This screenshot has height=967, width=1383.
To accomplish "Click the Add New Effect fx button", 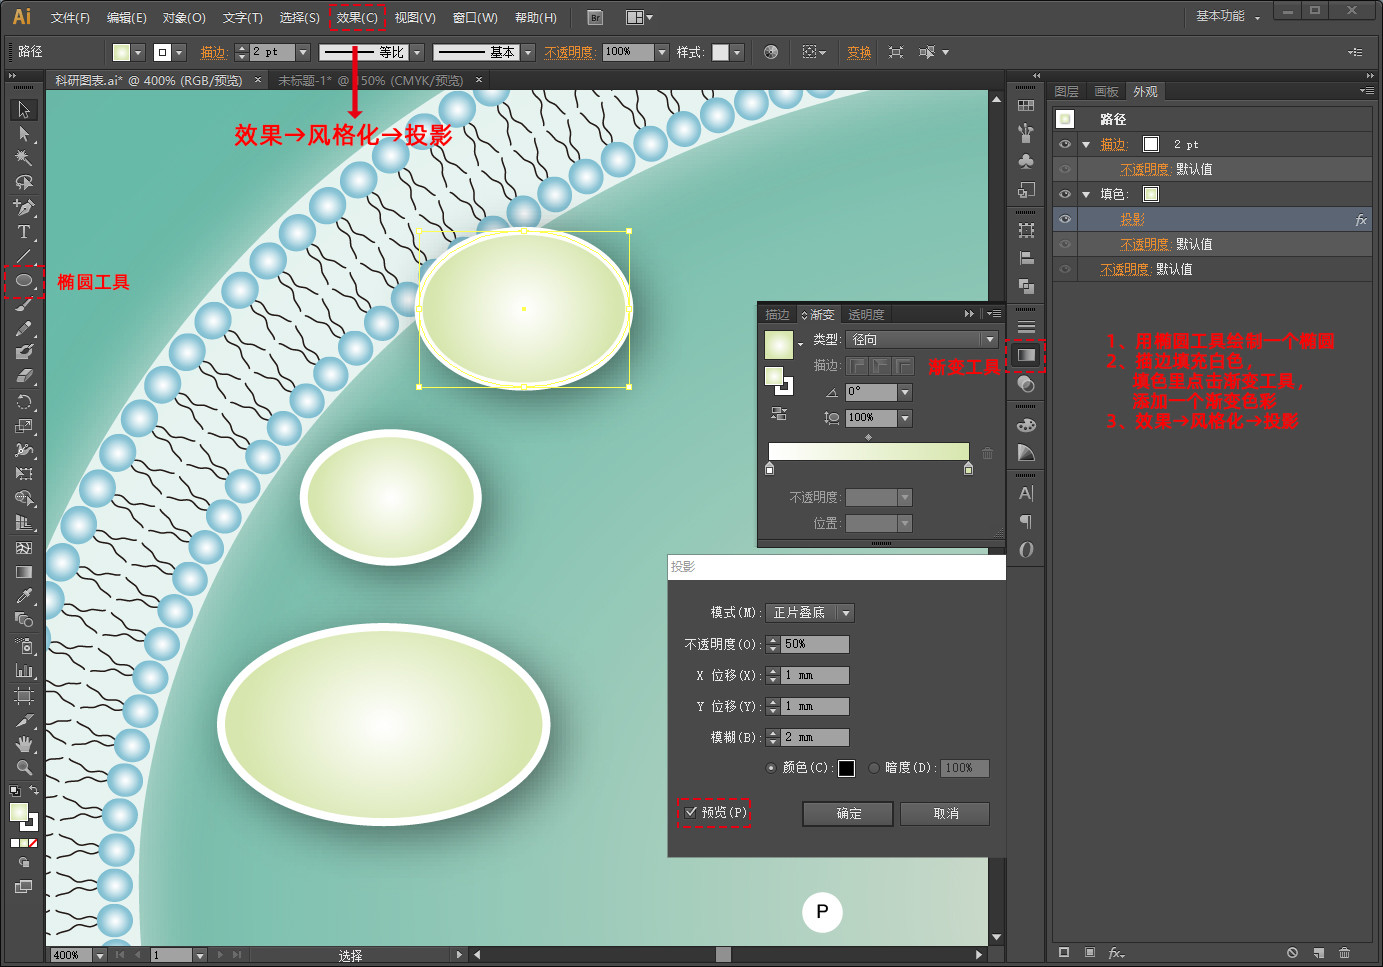I will 1116,953.
